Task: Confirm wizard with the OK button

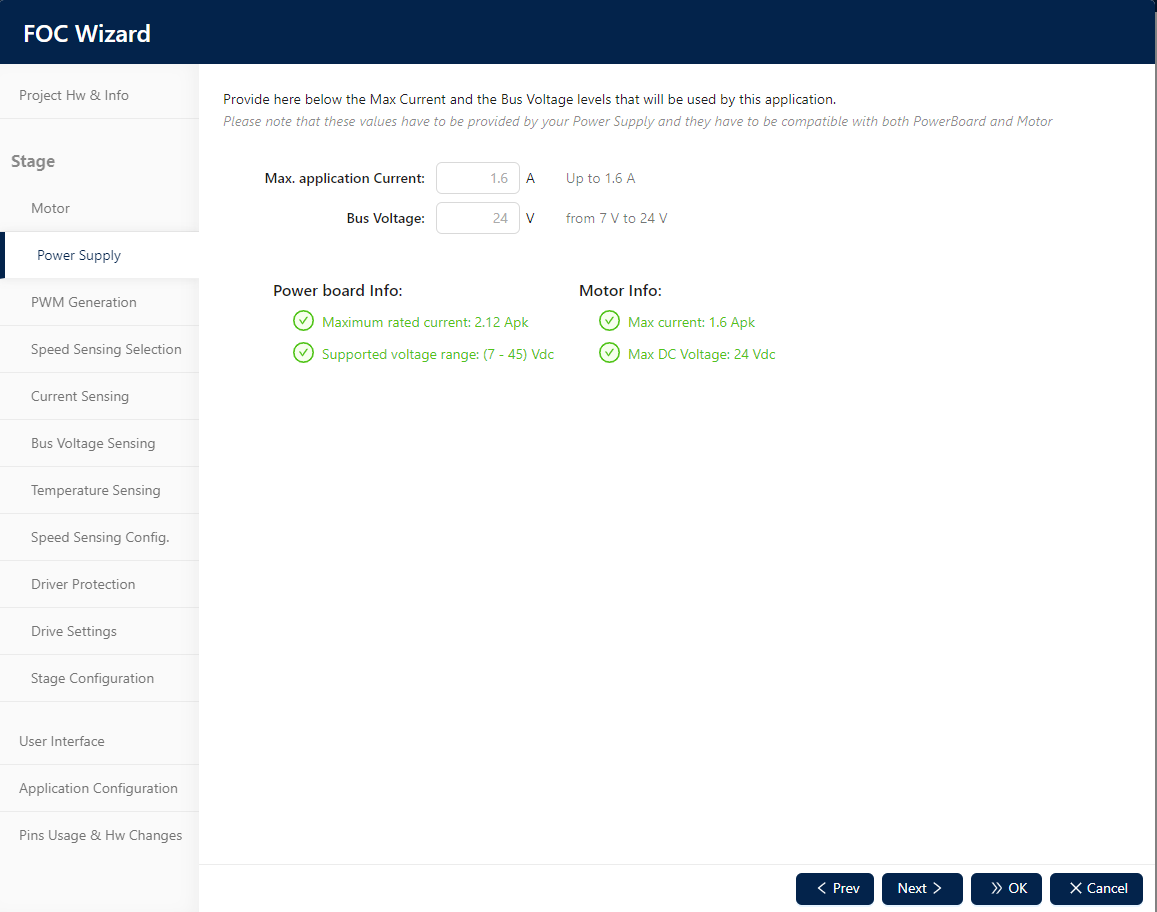Action: (x=1006, y=888)
